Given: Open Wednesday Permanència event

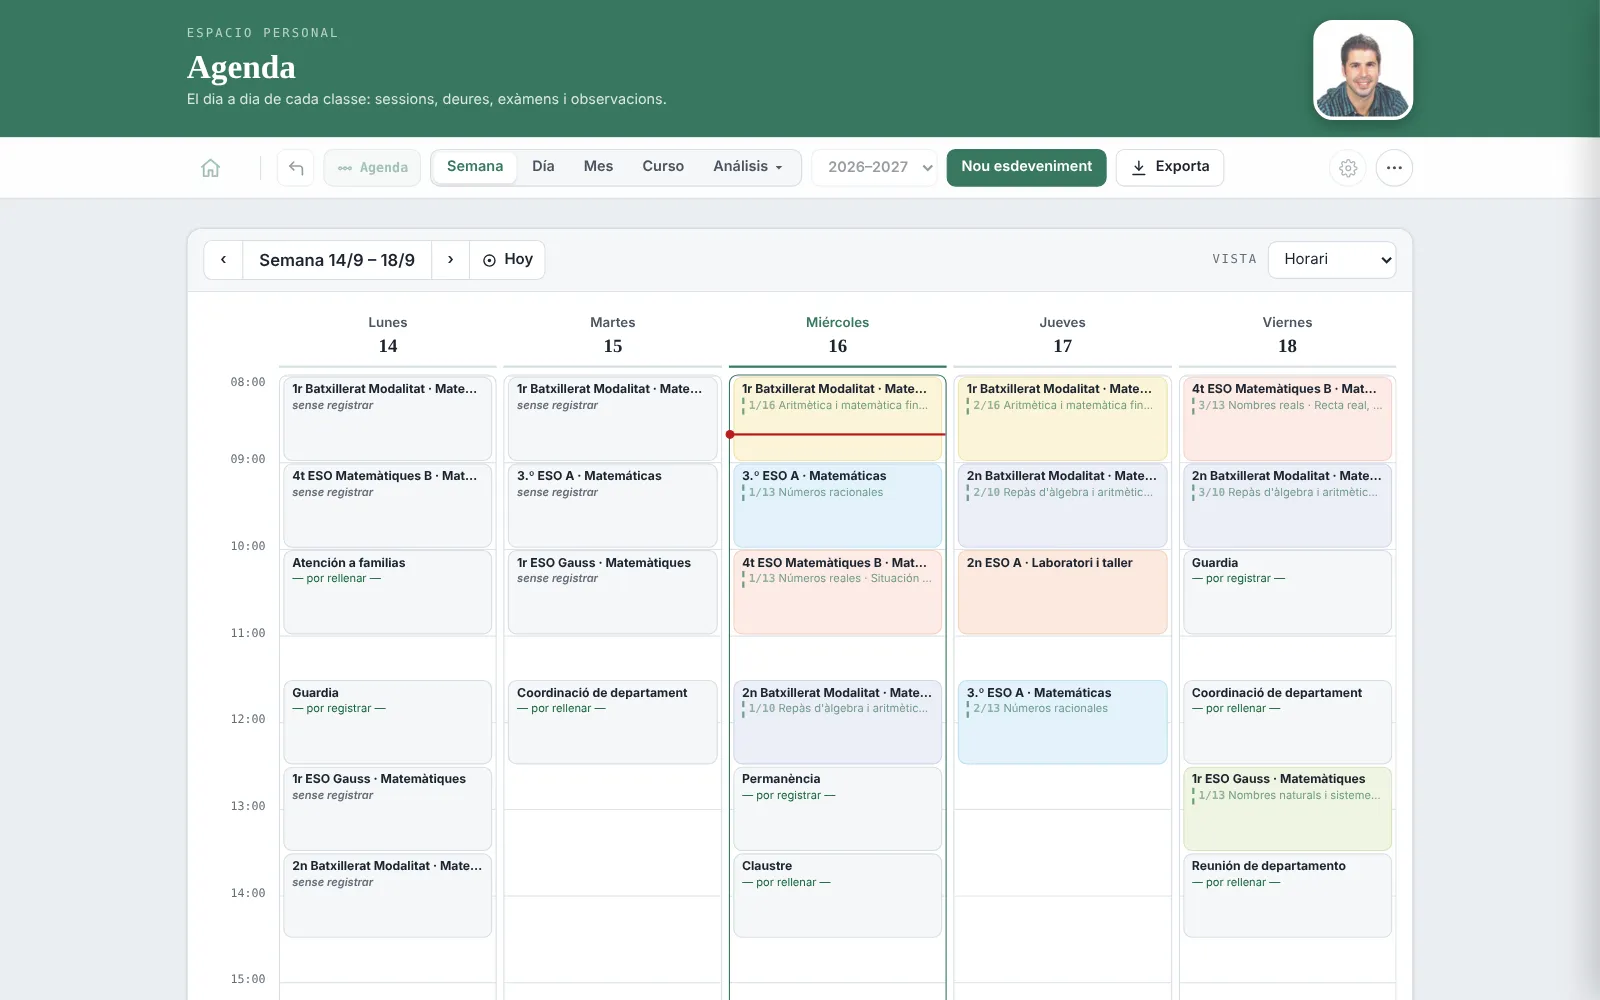Looking at the screenshot, I should point(838,809).
